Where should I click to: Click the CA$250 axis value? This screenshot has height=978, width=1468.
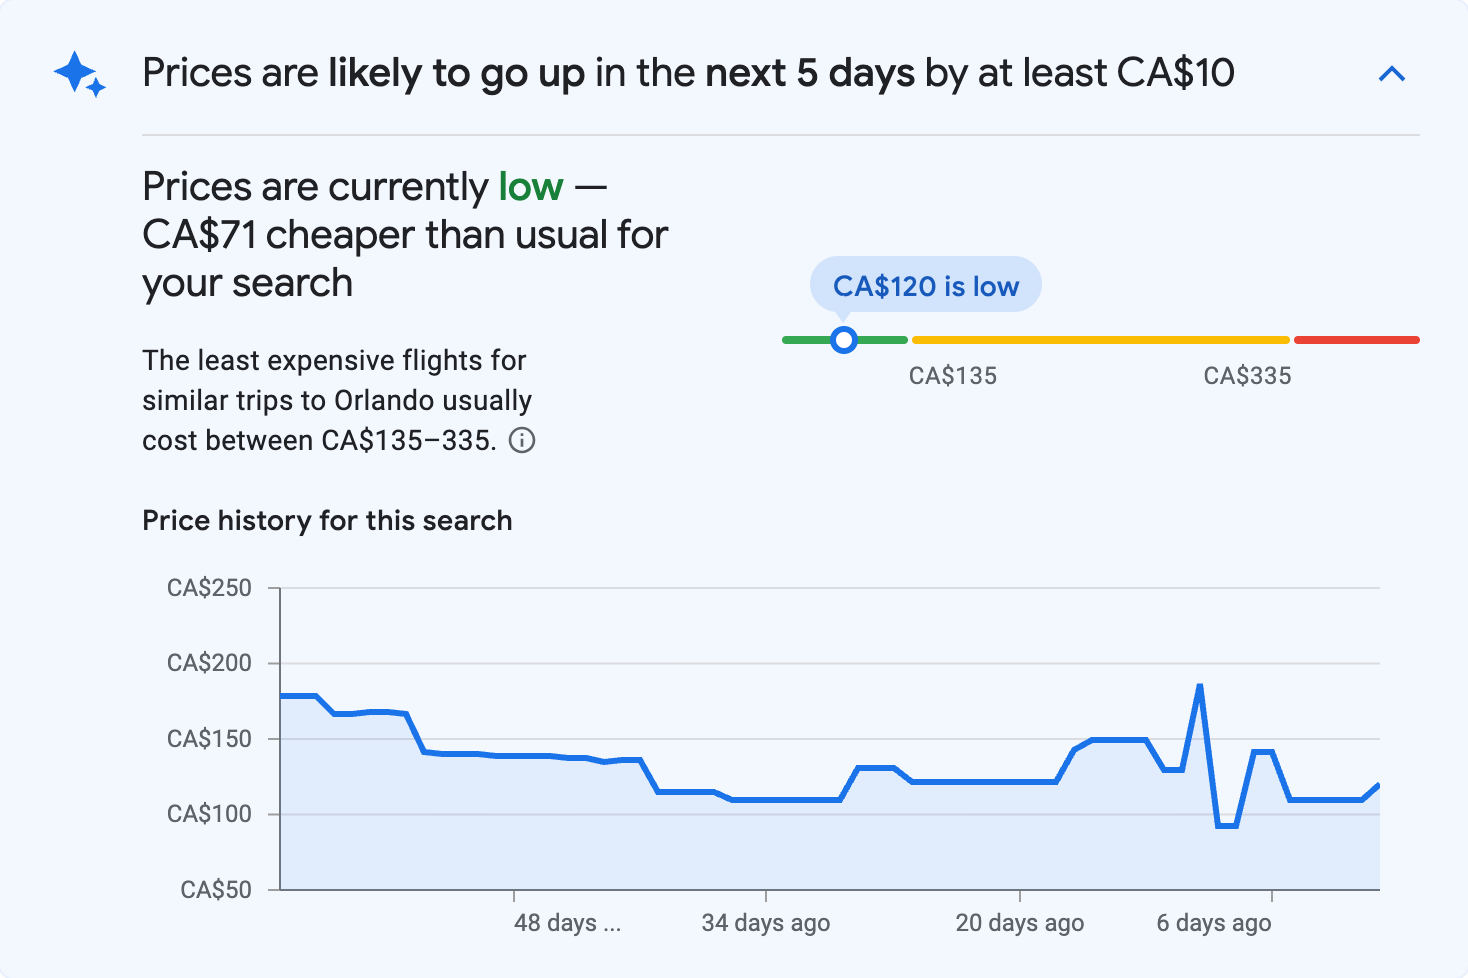(x=210, y=588)
